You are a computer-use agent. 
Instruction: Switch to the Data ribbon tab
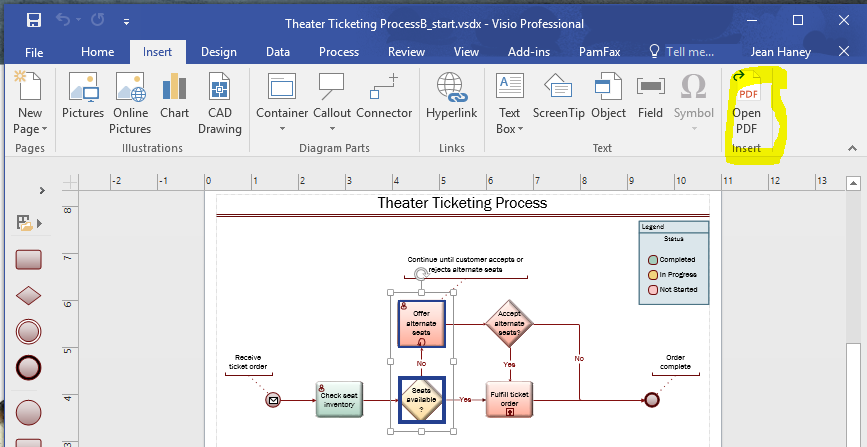click(278, 52)
